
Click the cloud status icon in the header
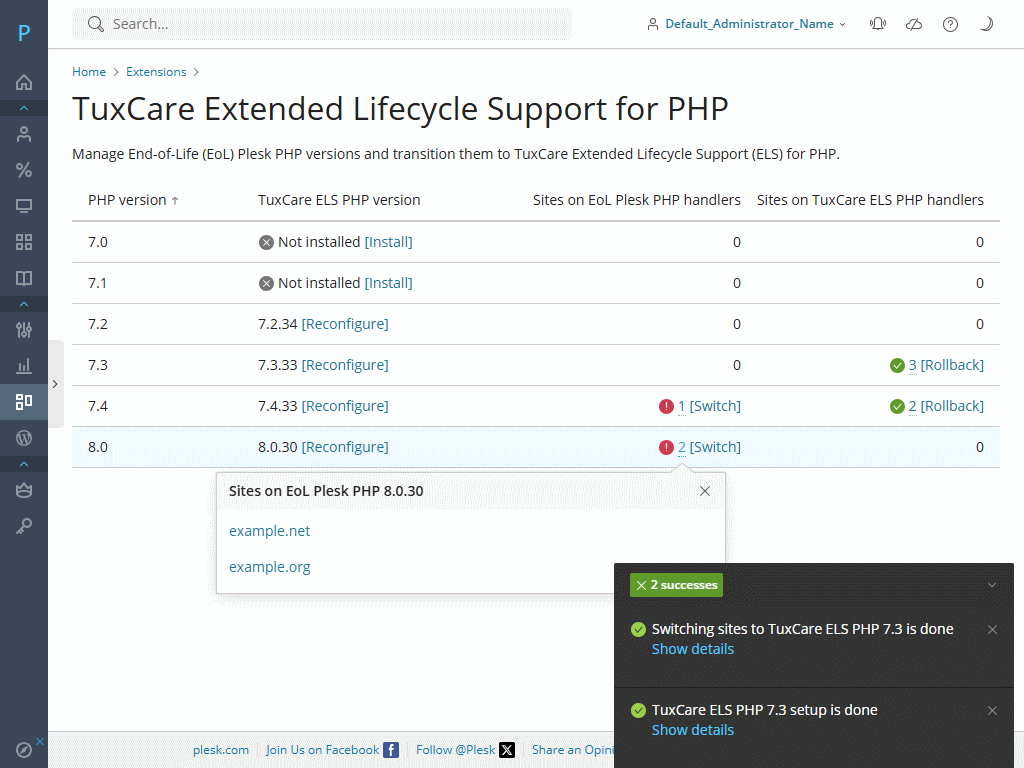point(913,23)
